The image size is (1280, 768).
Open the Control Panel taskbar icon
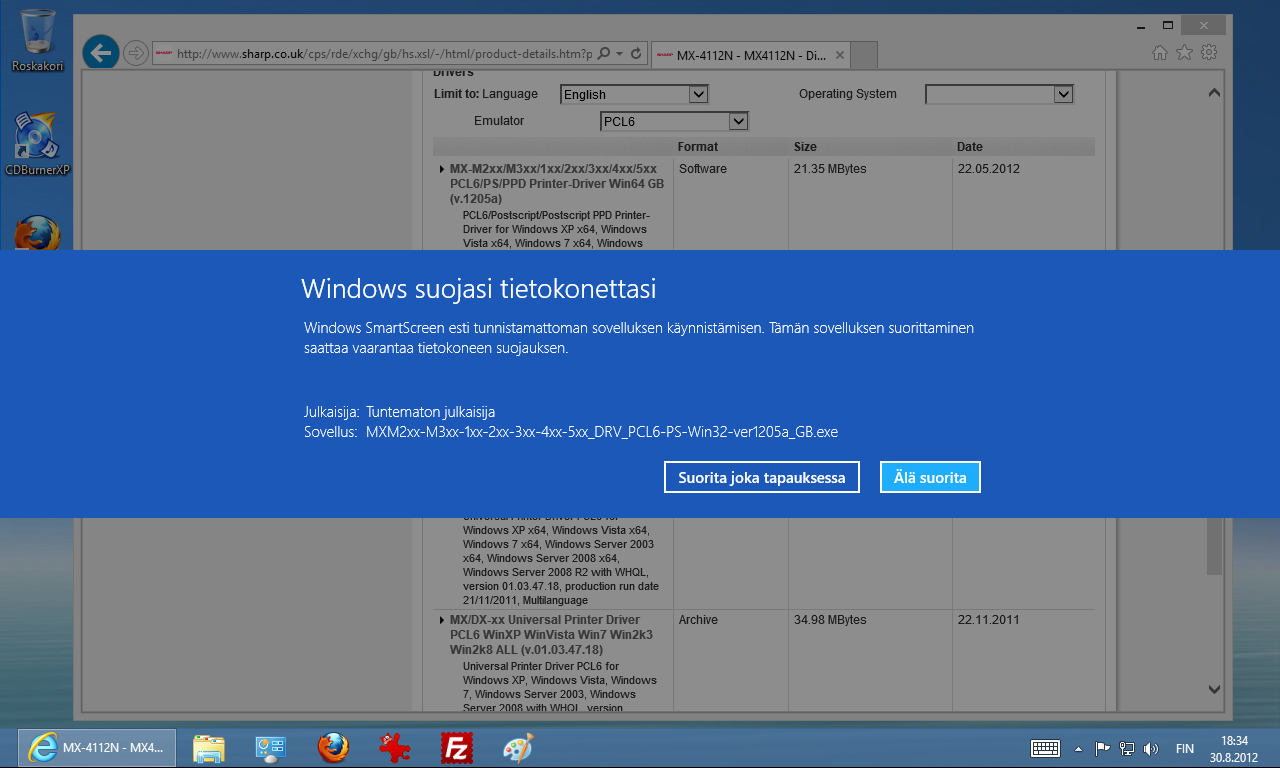click(271, 747)
